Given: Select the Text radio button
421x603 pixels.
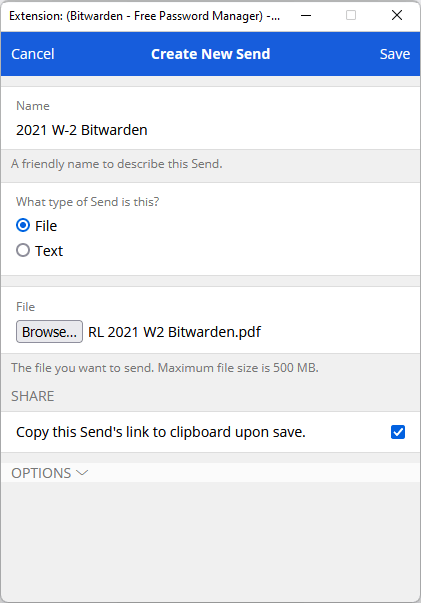Looking at the screenshot, I should pyautogui.click(x=23, y=250).
